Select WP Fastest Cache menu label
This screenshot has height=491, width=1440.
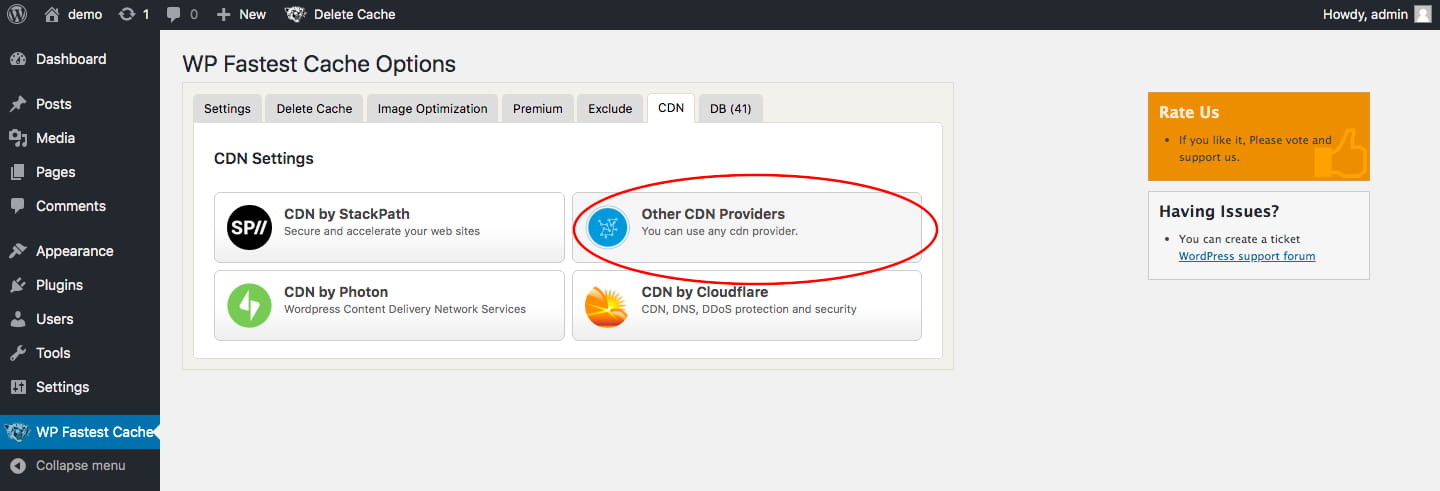[95, 432]
